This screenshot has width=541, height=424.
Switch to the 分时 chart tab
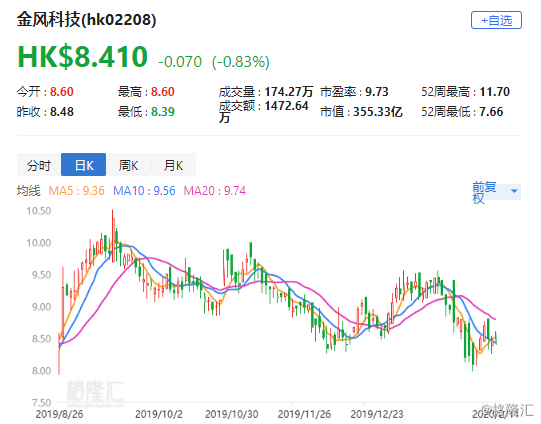[39, 165]
